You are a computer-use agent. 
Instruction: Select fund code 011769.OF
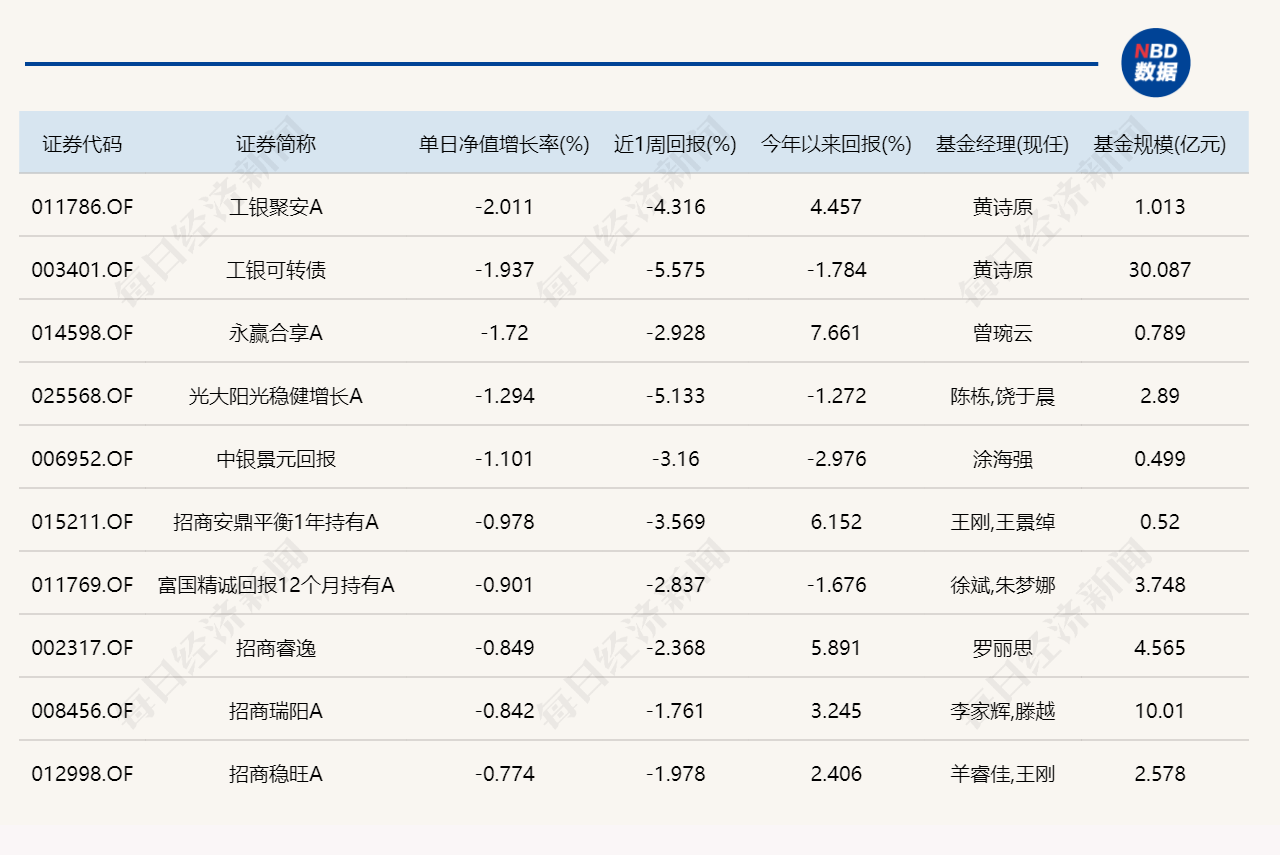click(x=82, y=585)
